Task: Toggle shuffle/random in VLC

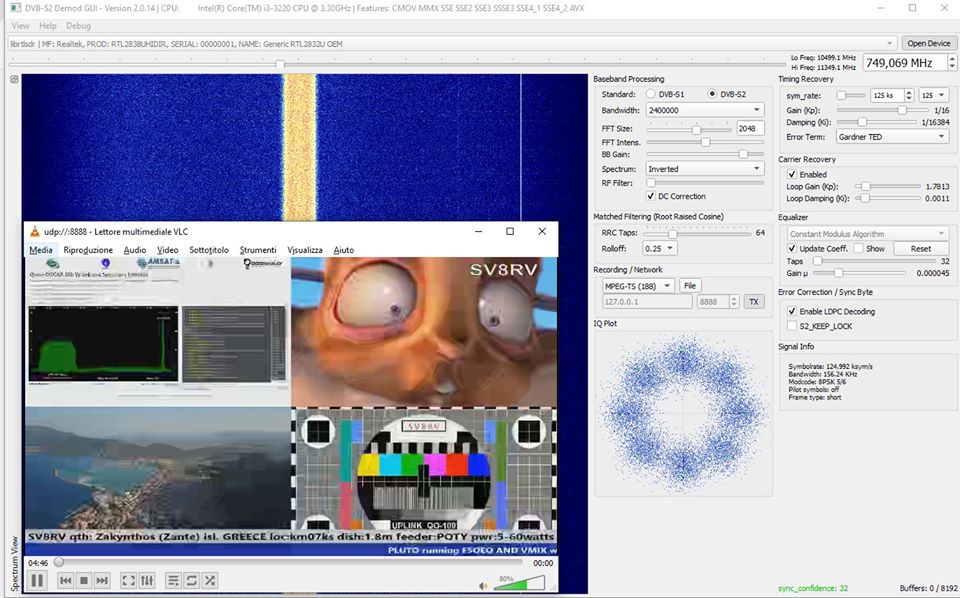Action: pyautogui.click(x=210, y=580)
